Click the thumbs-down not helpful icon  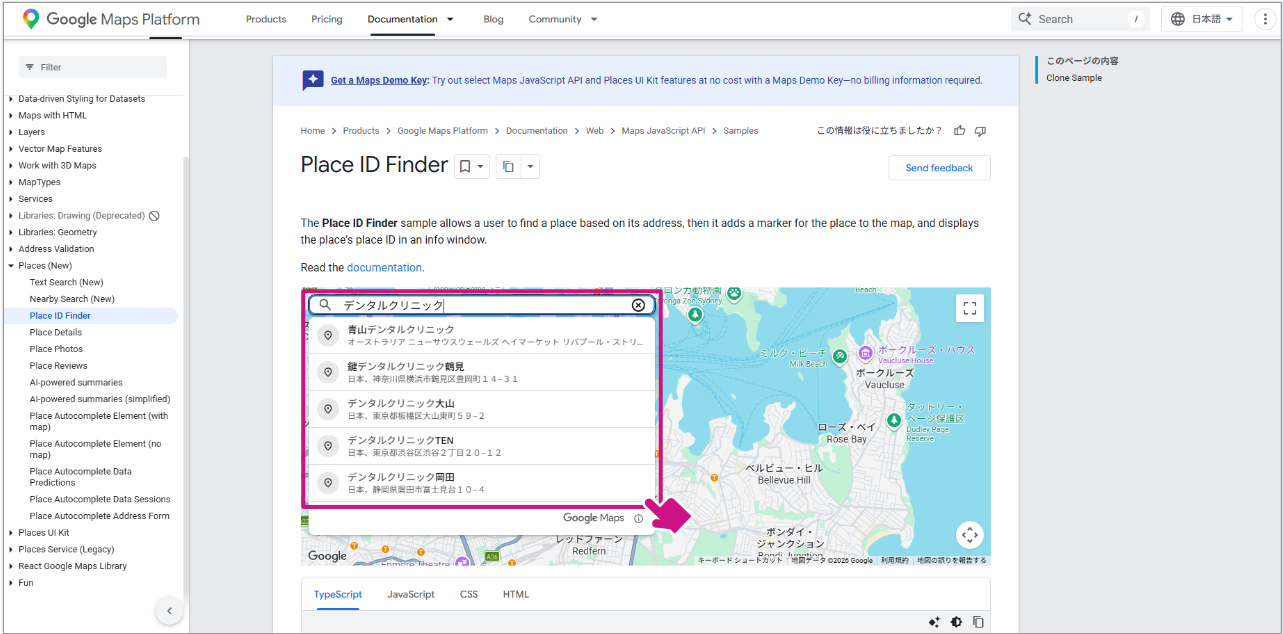[980, 131]
